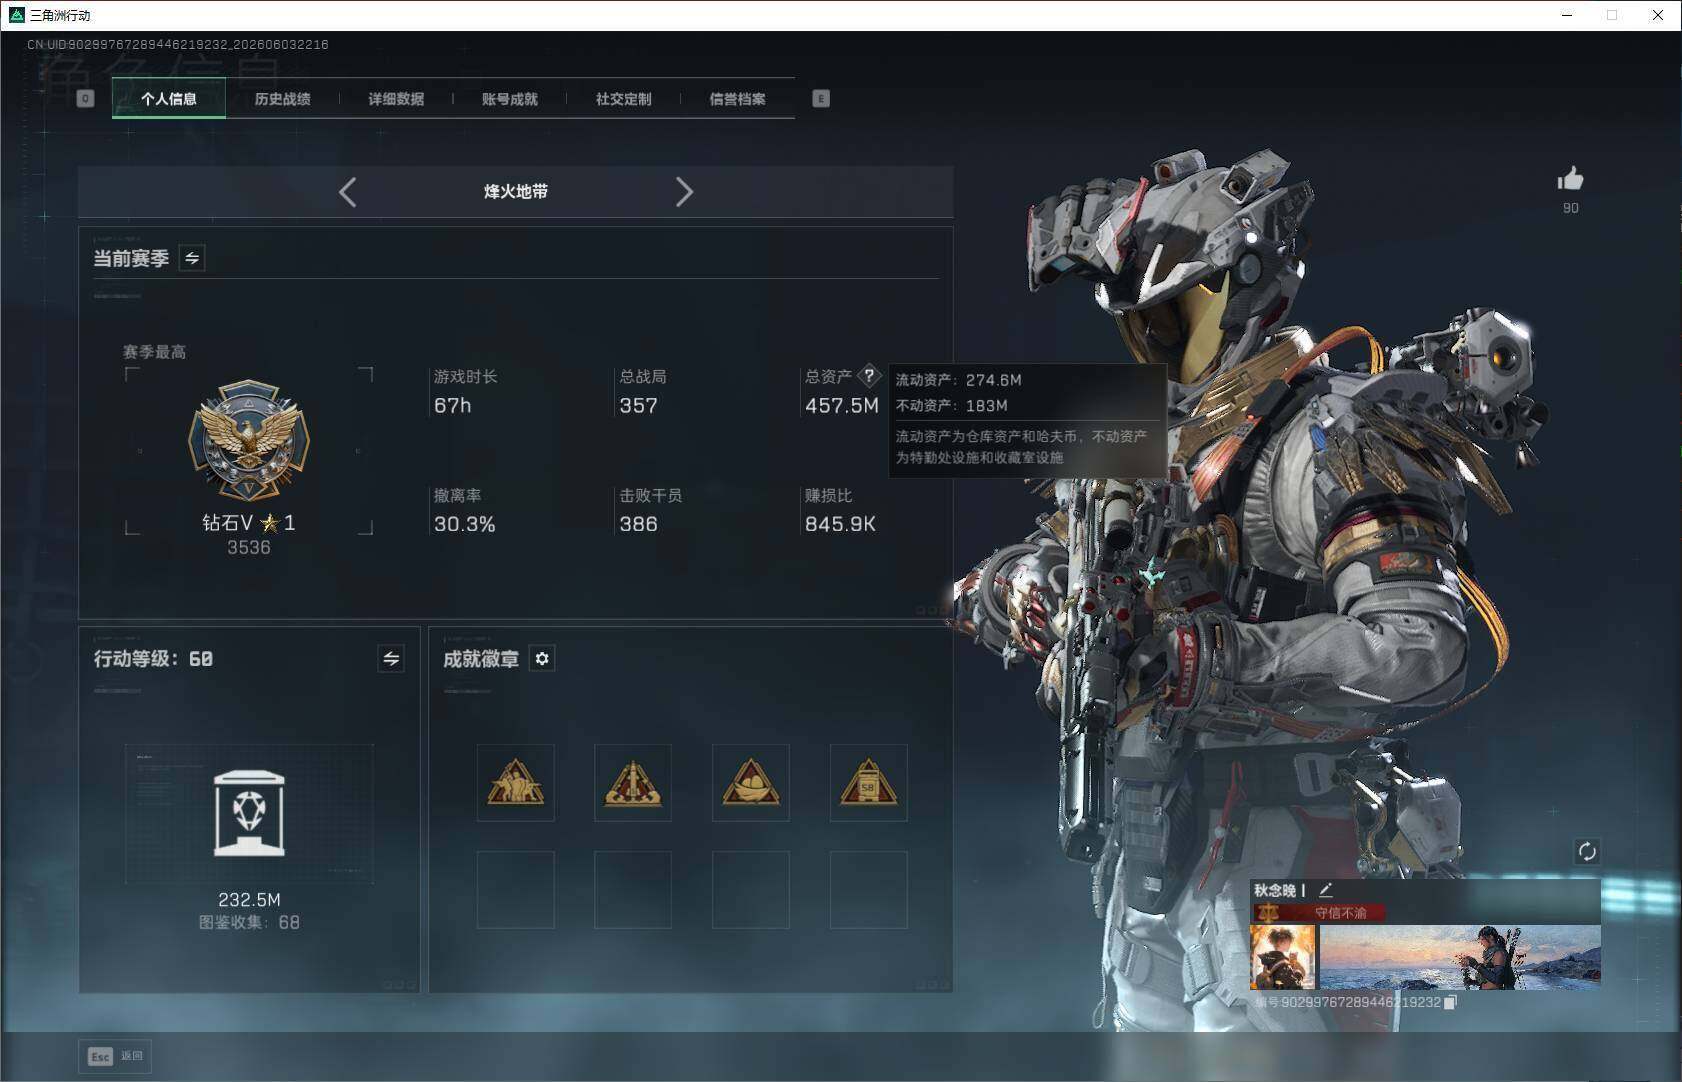Click the 图鉴收集: 68 text
This screenshot has height=1082, width=1682.
point(249,922)
